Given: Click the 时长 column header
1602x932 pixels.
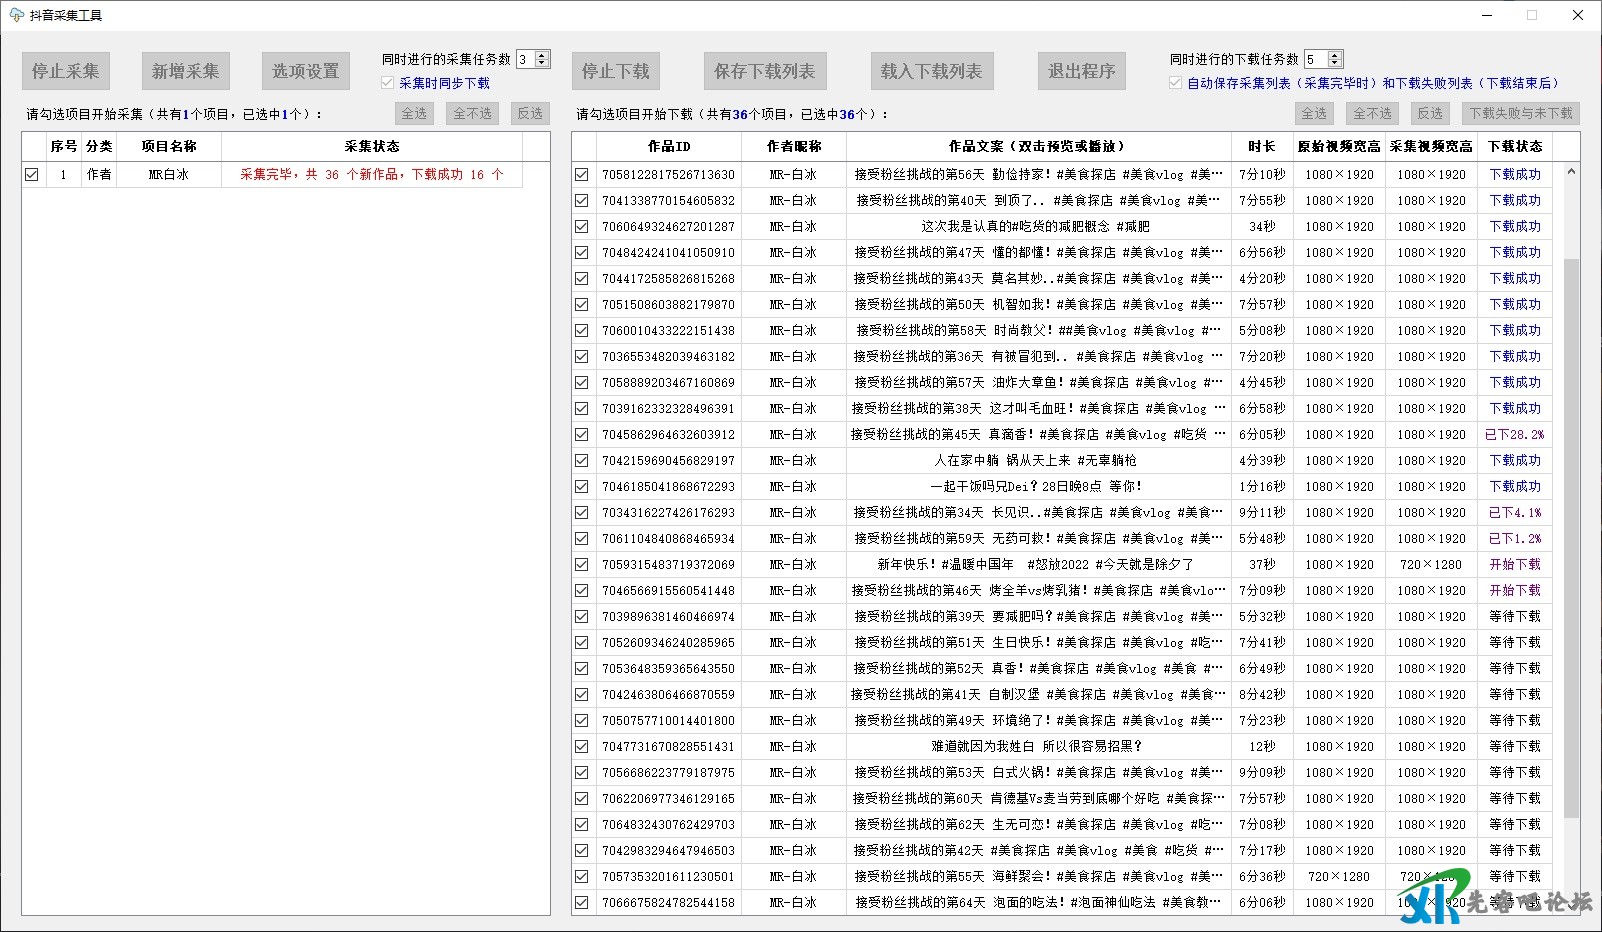Looking at the screenshot, I should pos(1262,146).
